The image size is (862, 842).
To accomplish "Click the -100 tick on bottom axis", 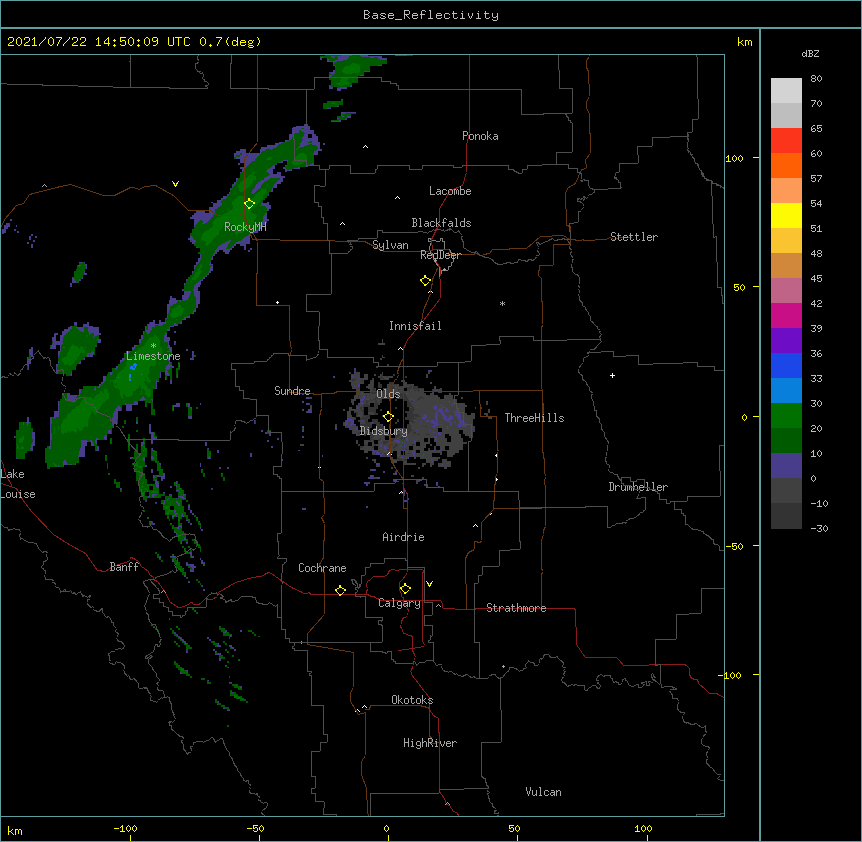I will pyautogui.click(x=125, y=829).
